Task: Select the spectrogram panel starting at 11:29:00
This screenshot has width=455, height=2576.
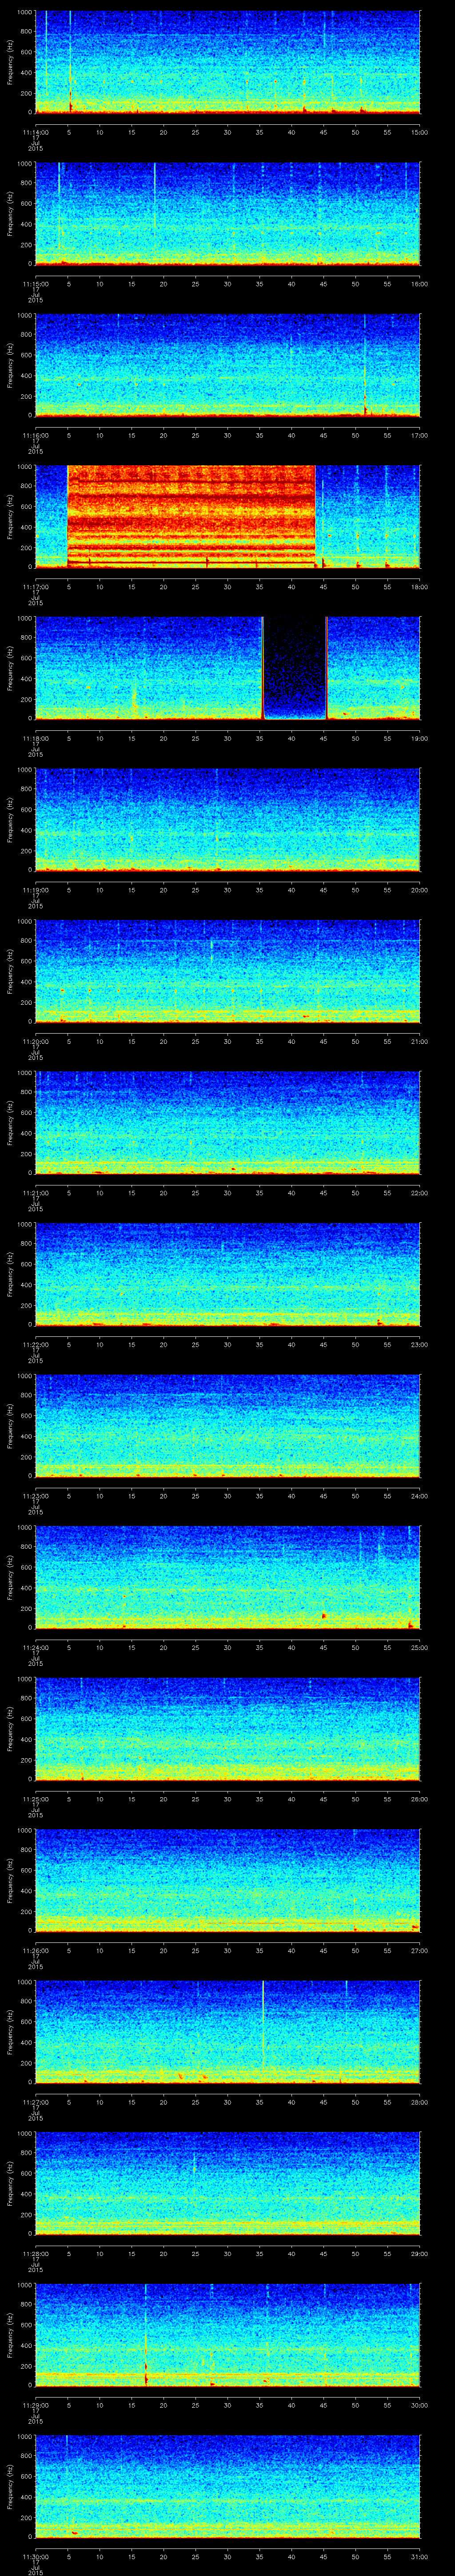Action: (x=228, y=2335)
